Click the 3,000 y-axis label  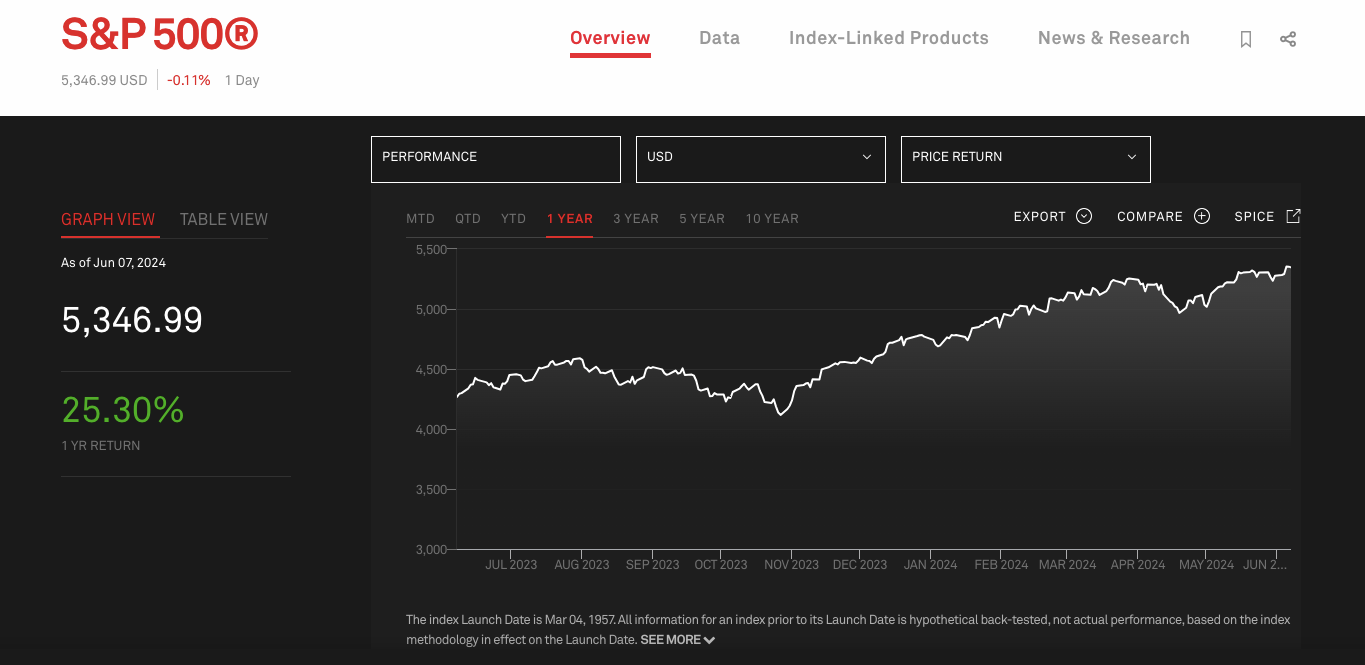pyautogui.click(x=431, y=549)
